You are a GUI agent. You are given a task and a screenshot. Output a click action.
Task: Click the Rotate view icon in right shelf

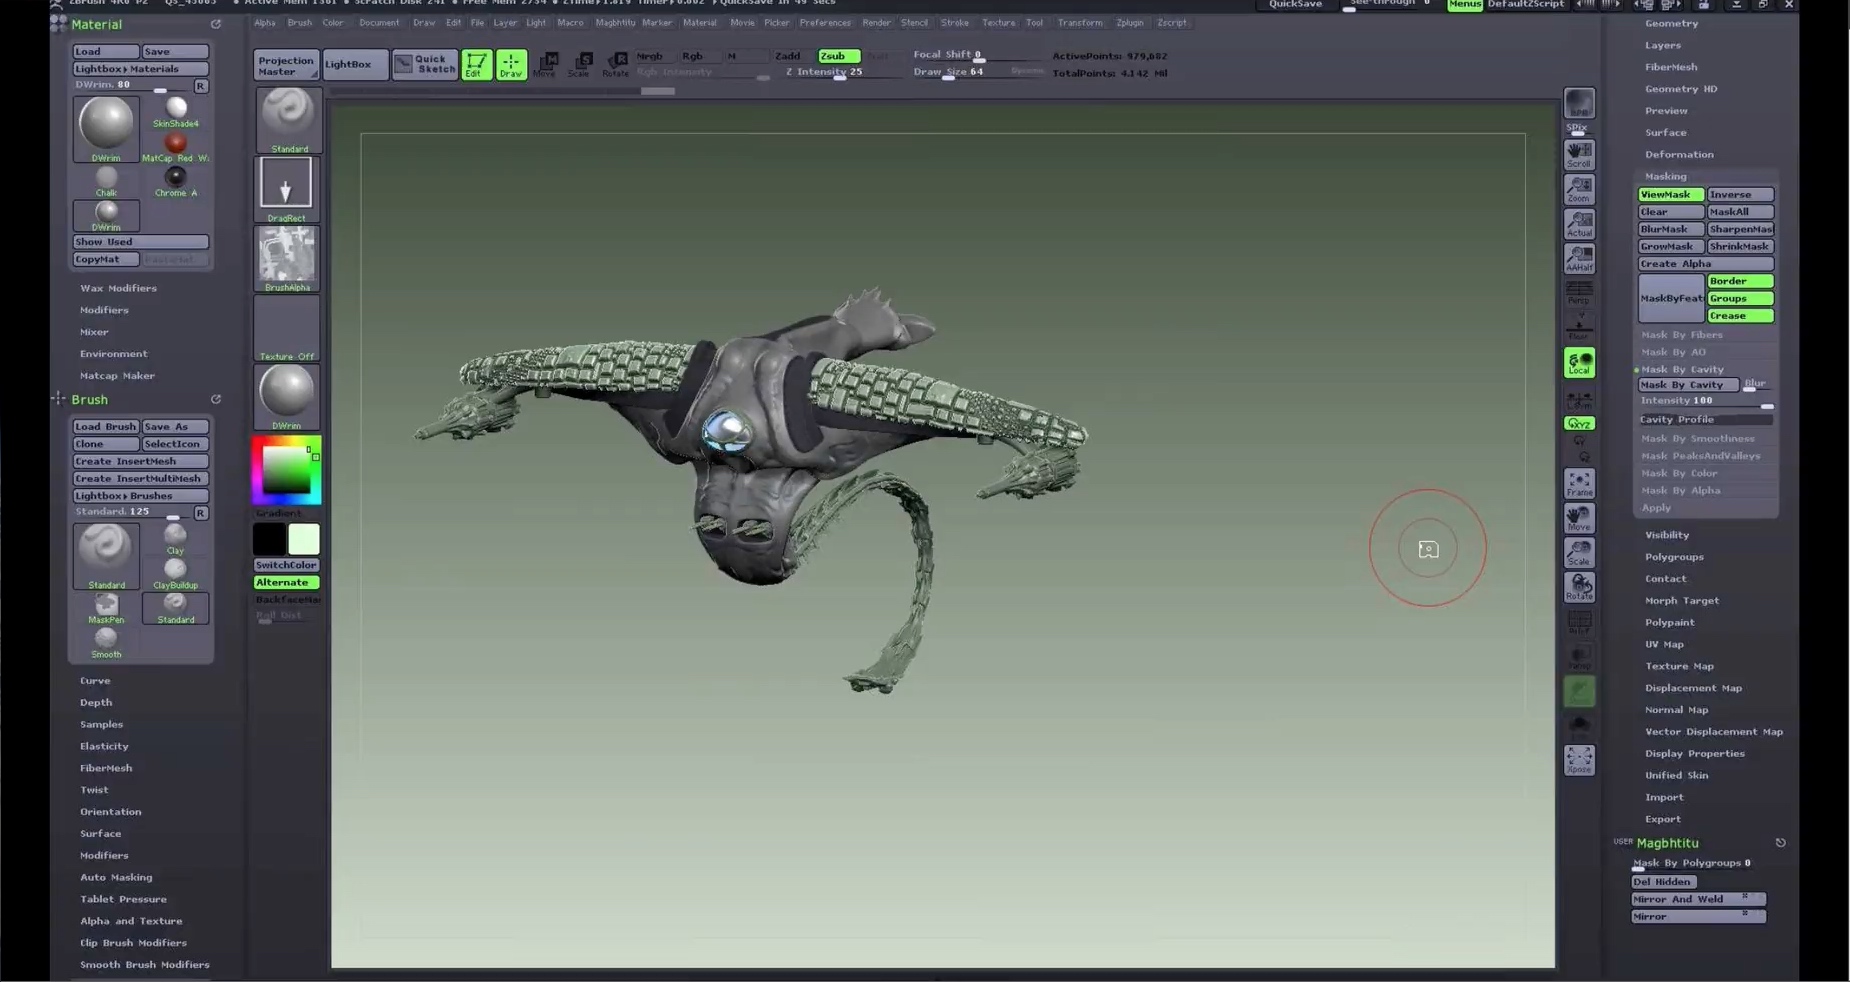[x=1579, y=587]
